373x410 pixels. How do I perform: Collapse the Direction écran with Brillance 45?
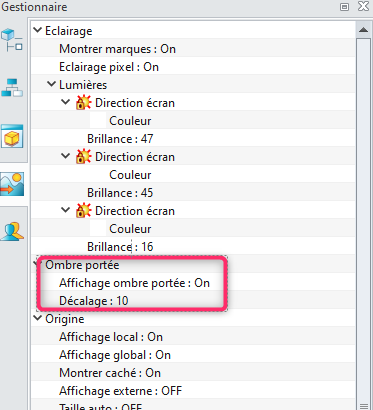pos(66,156)
